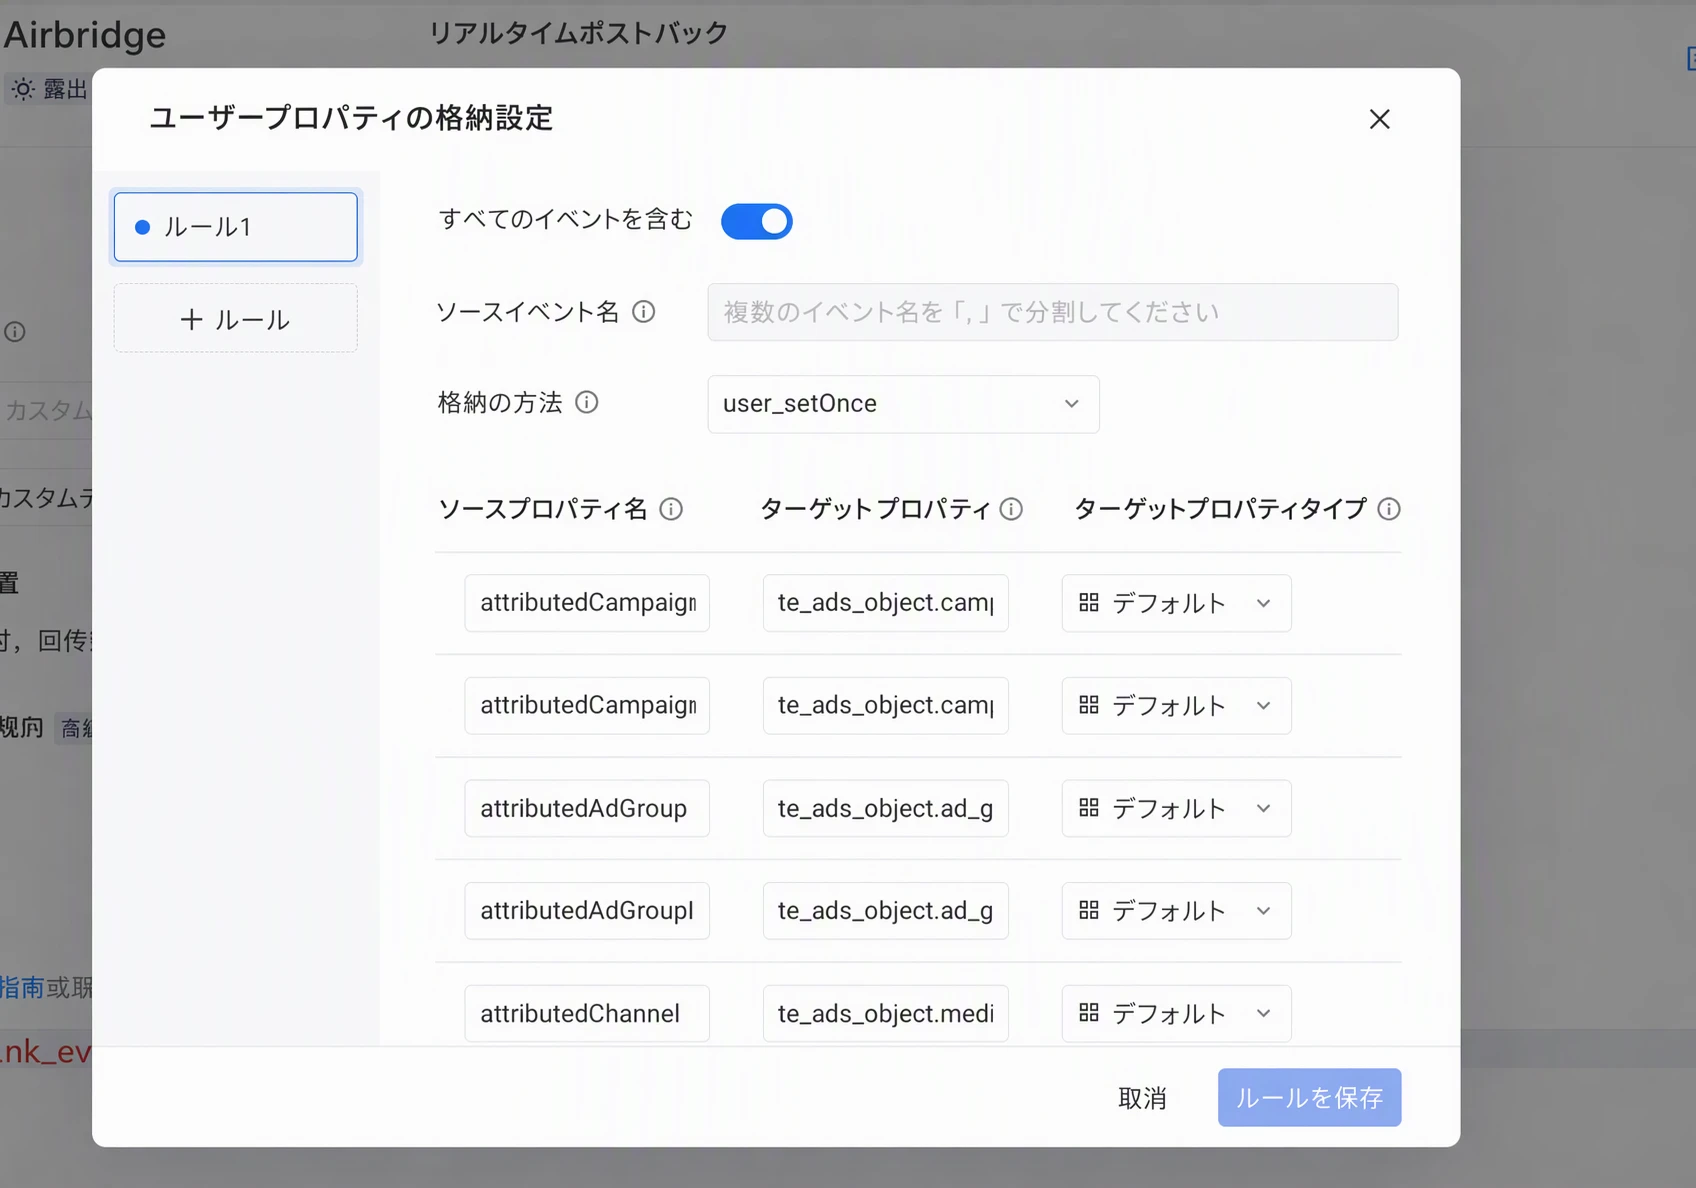Open the user_setOnce storage method dropdown

point(903,404)
